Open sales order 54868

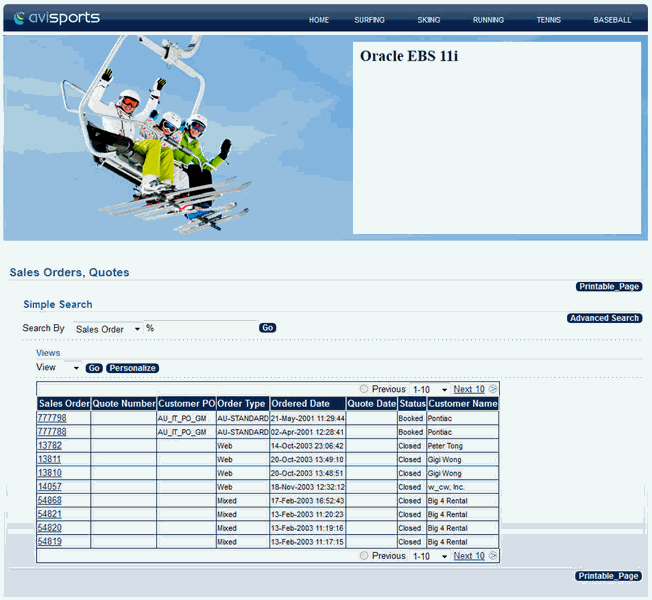coord(49,500)
